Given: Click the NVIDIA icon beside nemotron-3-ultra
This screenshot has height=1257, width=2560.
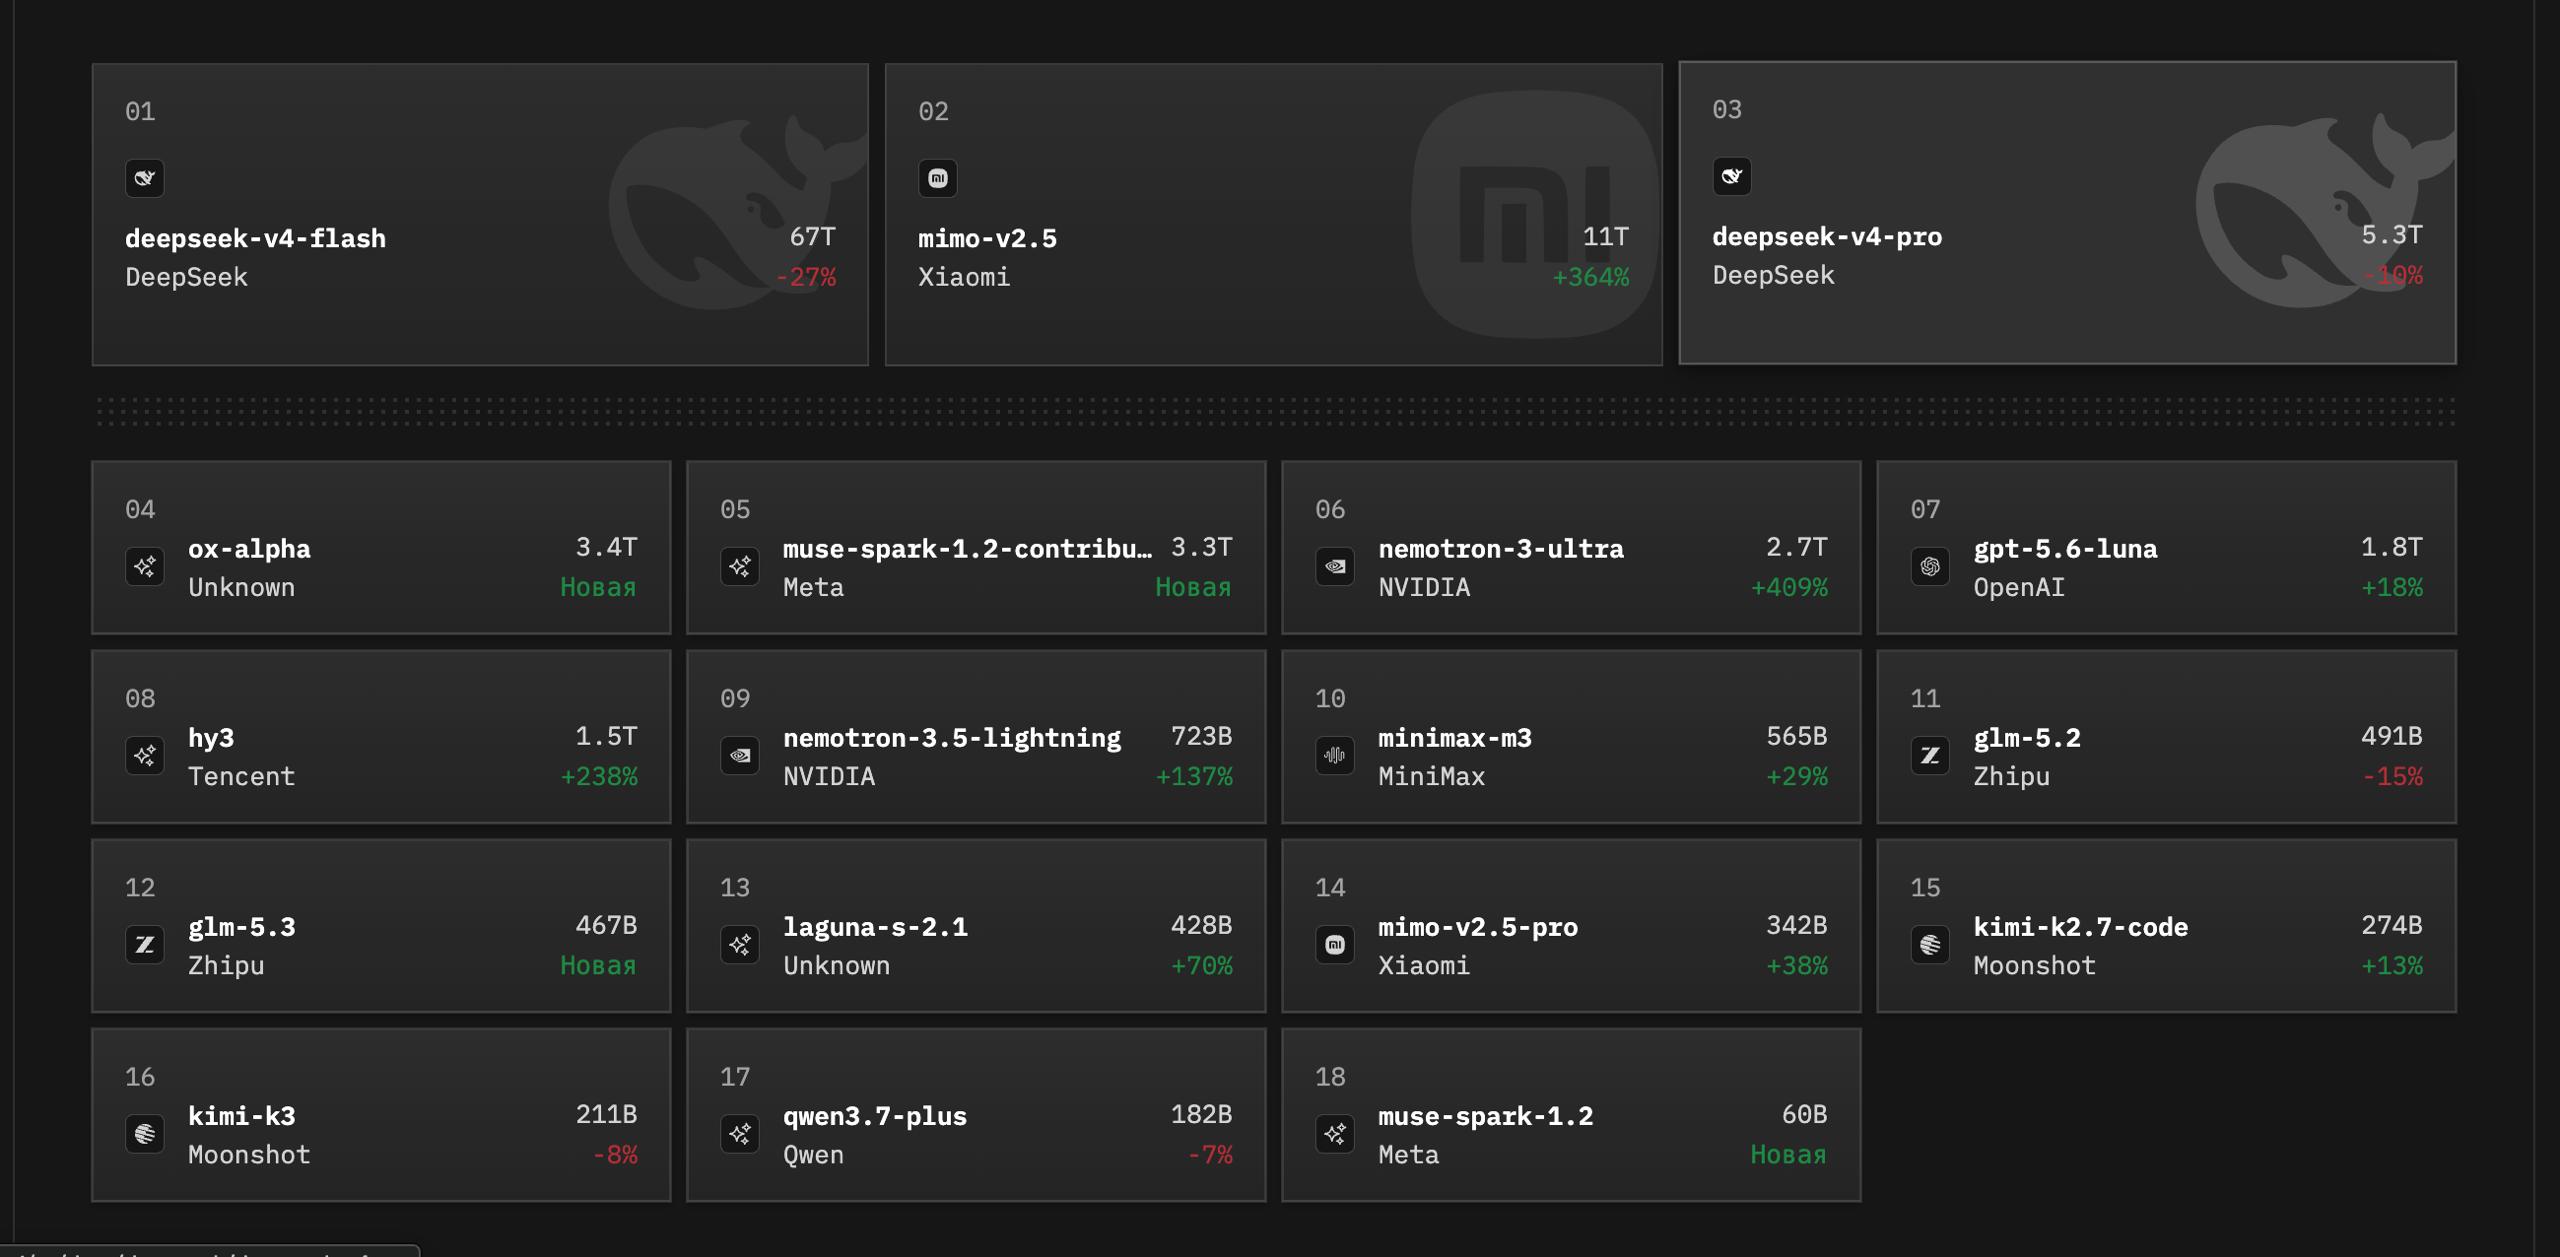Looking at the screenshot, I should [x=1335, y=567].
